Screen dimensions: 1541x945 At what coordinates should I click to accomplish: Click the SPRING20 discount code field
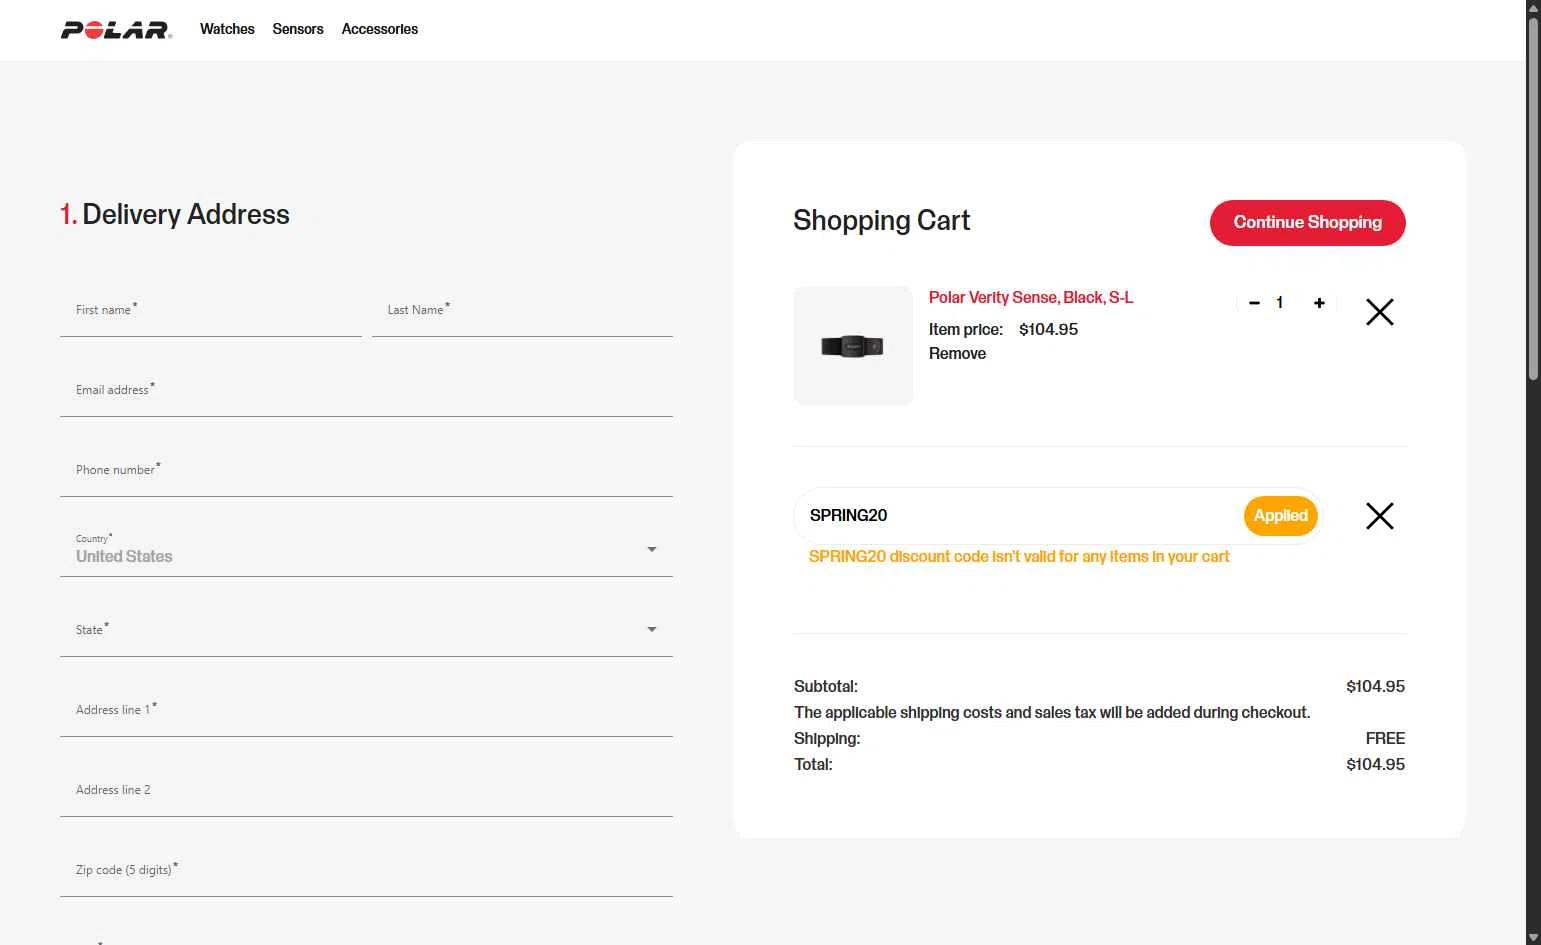point(1020,516)
